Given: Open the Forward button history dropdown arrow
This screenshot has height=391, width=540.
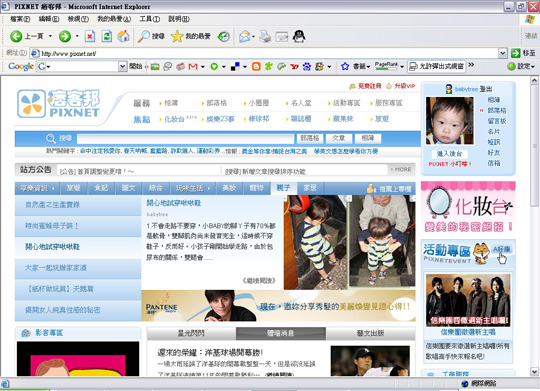Looking at the screenshot, I should 77,36.
